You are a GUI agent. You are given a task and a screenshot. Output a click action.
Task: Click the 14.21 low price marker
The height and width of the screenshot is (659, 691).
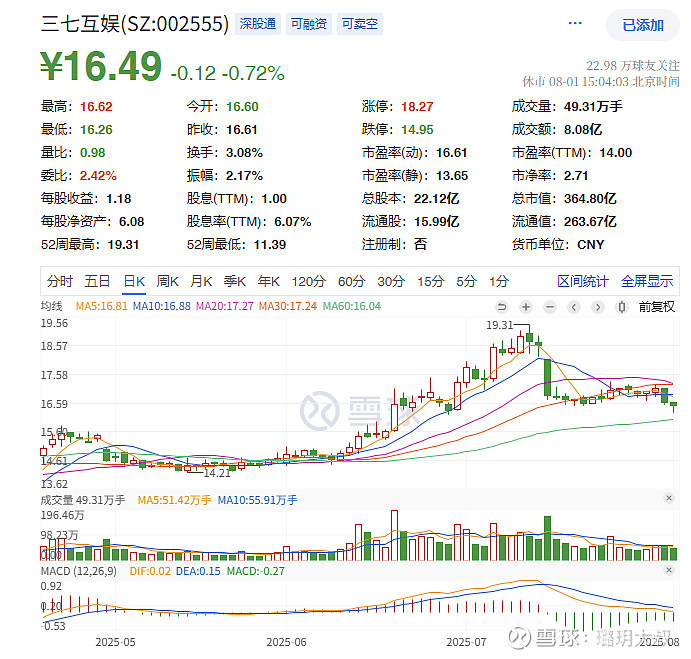pyautogui.click(x=217, y=473)
